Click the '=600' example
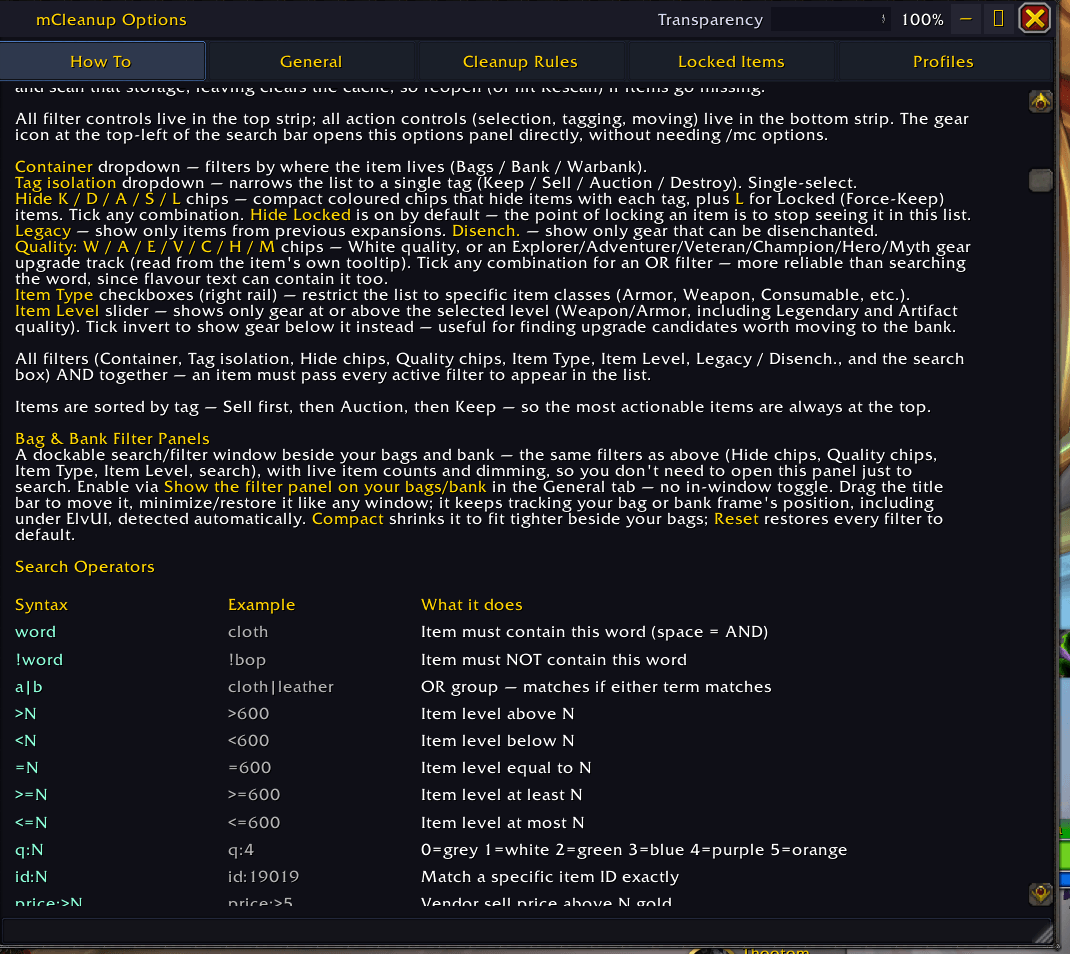Screen dimensions: 1070x954 click(x=250, y=768)
